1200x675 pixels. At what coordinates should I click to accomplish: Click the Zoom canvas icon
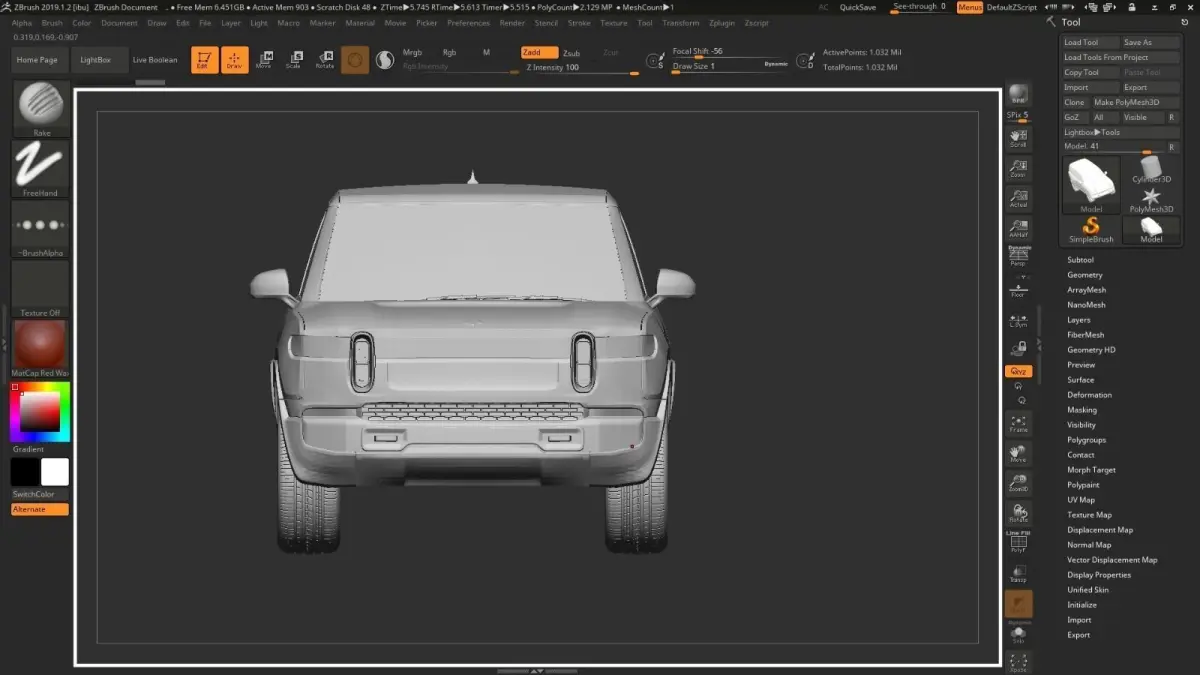click(x=1018, y=168)
